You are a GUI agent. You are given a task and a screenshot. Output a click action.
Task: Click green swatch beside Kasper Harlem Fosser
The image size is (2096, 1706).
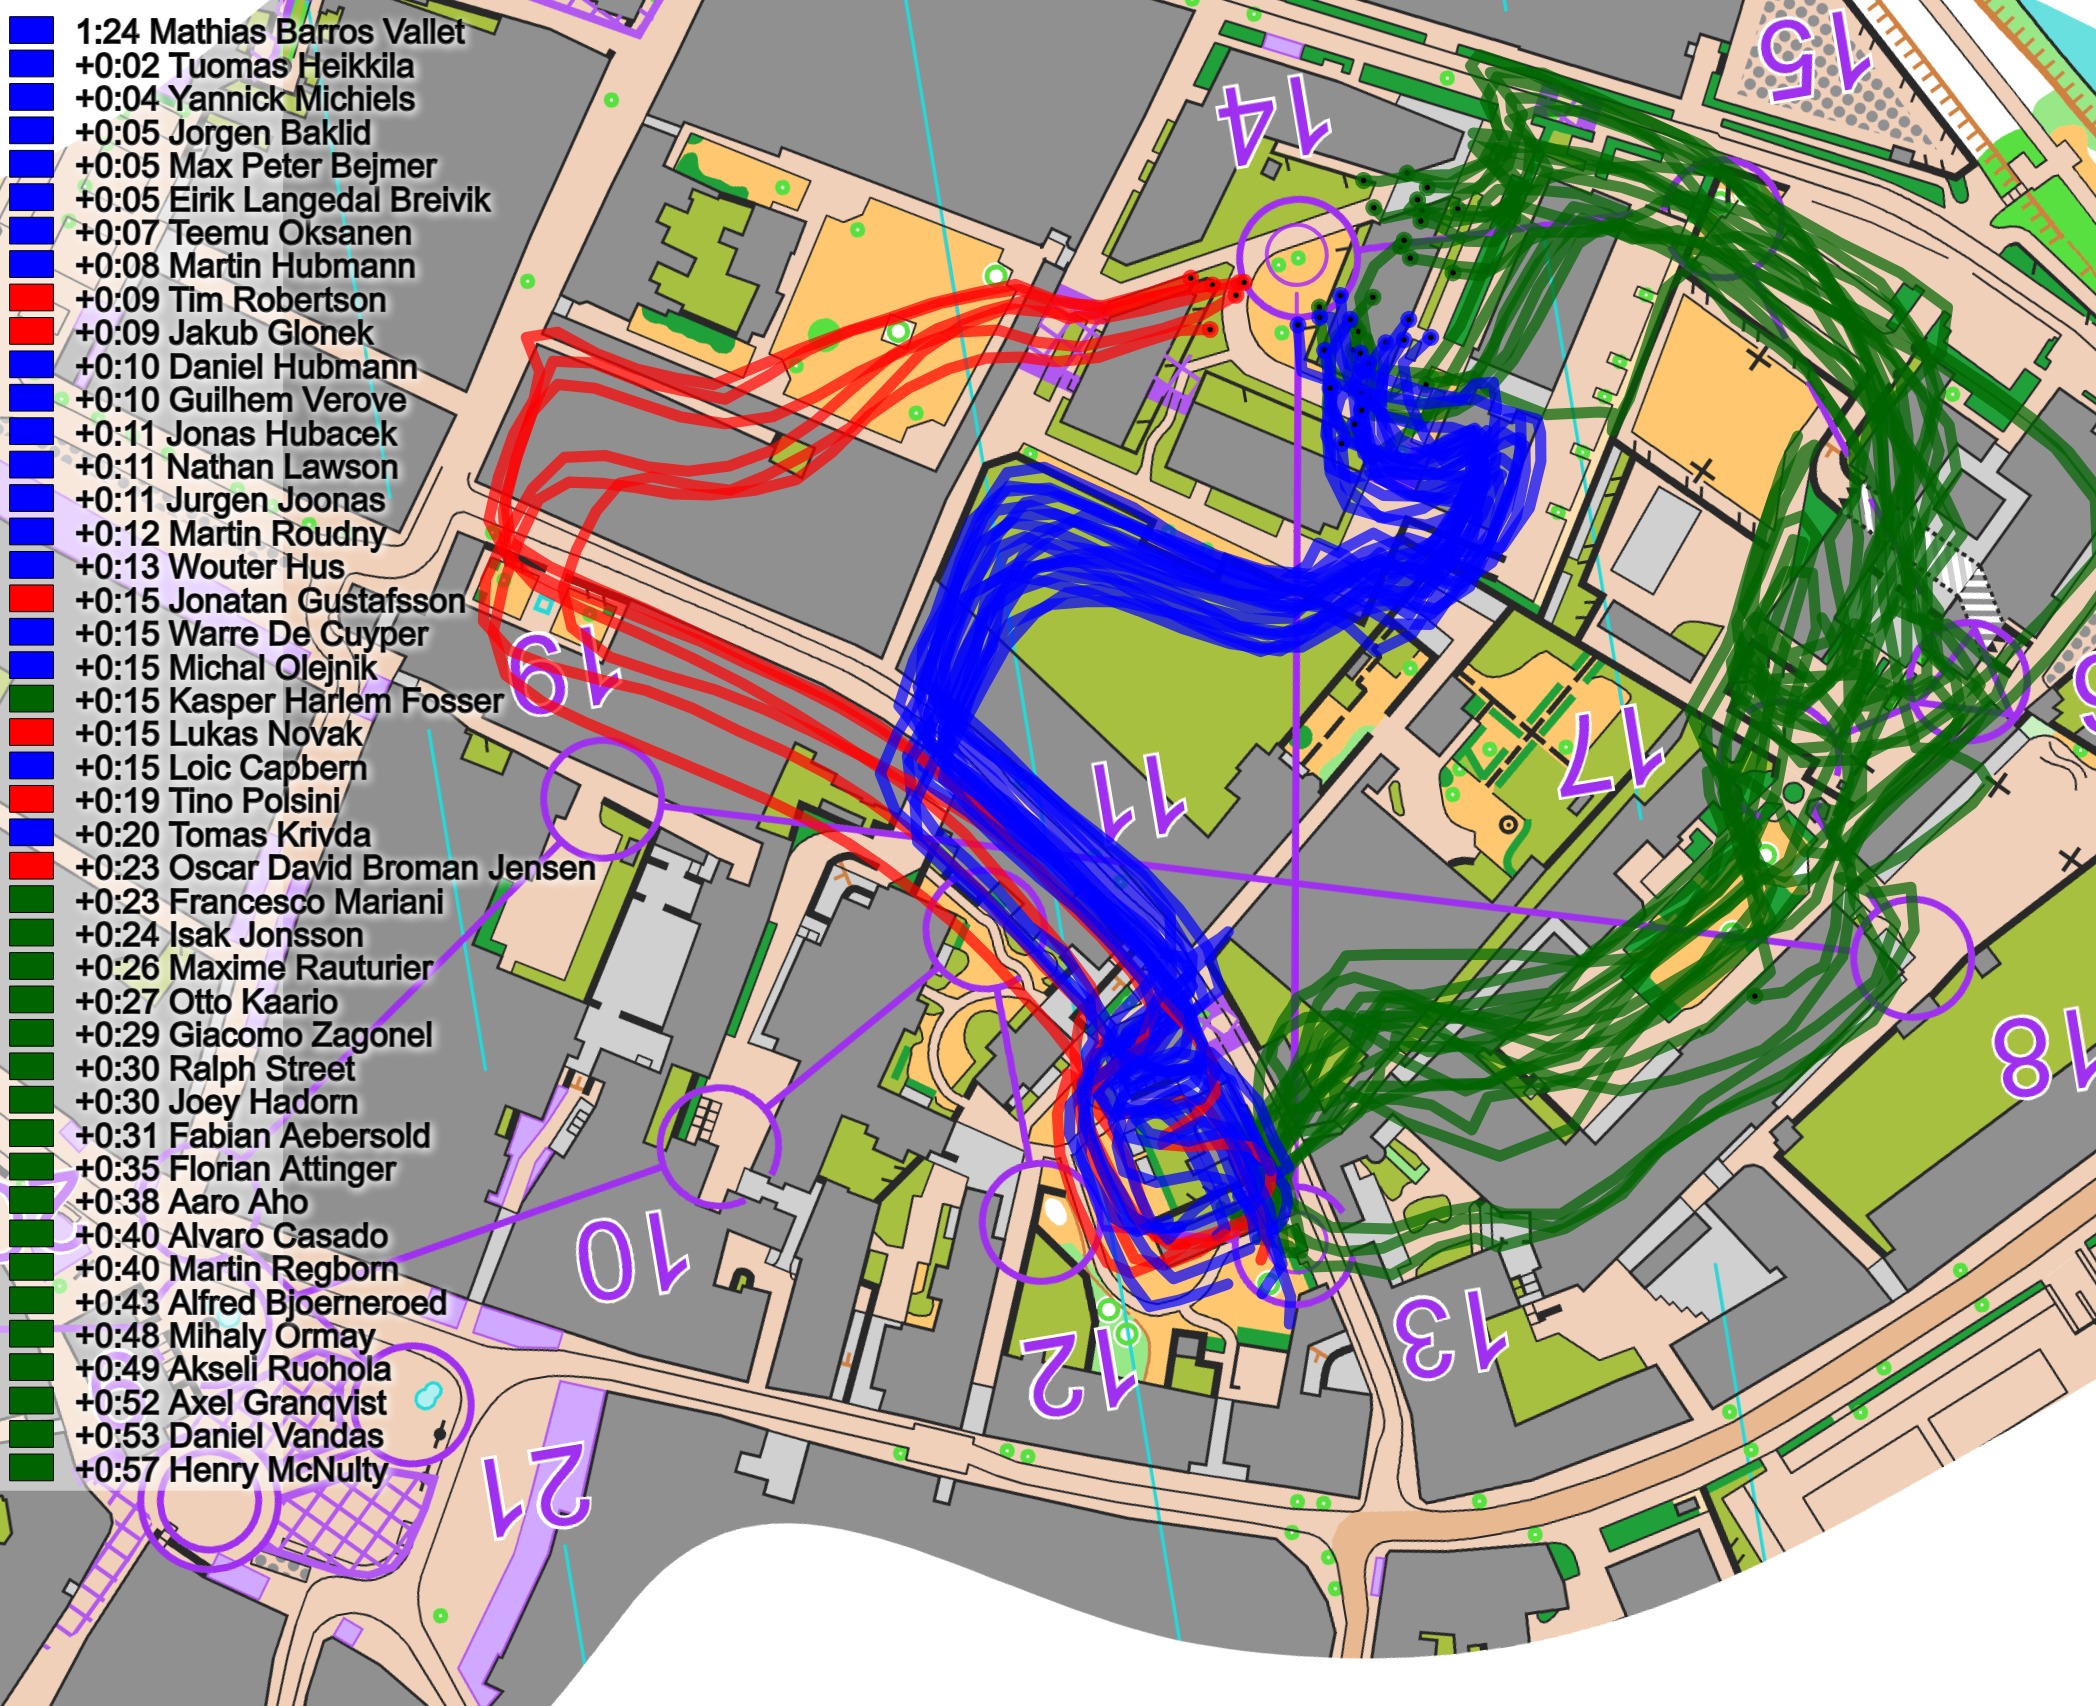(31, 699)
